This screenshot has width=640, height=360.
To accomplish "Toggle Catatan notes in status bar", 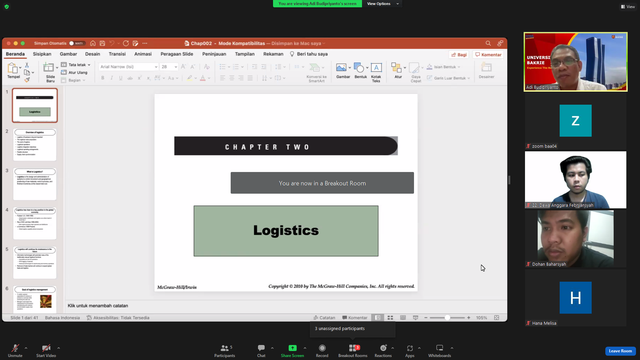I will [324, 318].
